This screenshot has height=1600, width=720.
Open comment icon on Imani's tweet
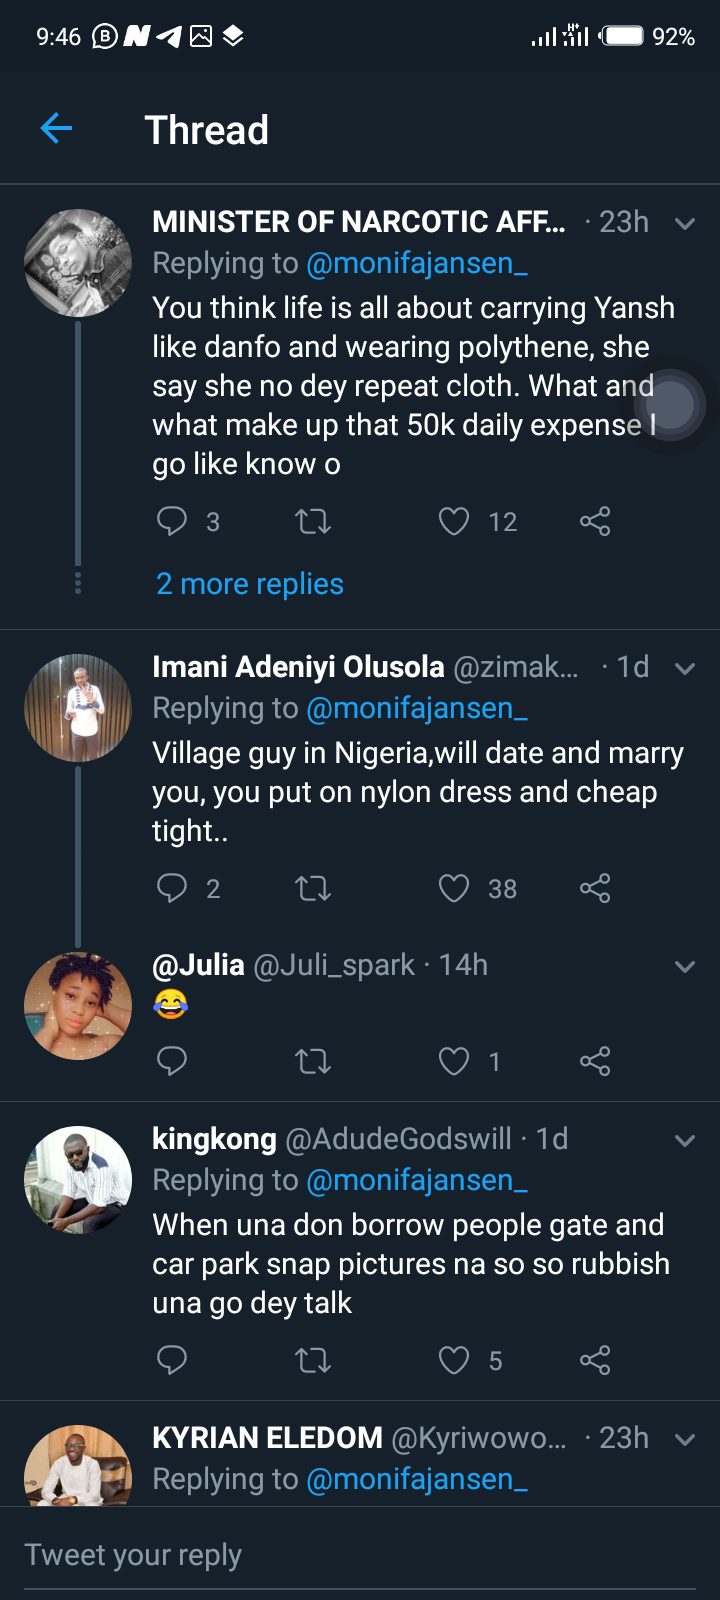(x=172, y=888)
